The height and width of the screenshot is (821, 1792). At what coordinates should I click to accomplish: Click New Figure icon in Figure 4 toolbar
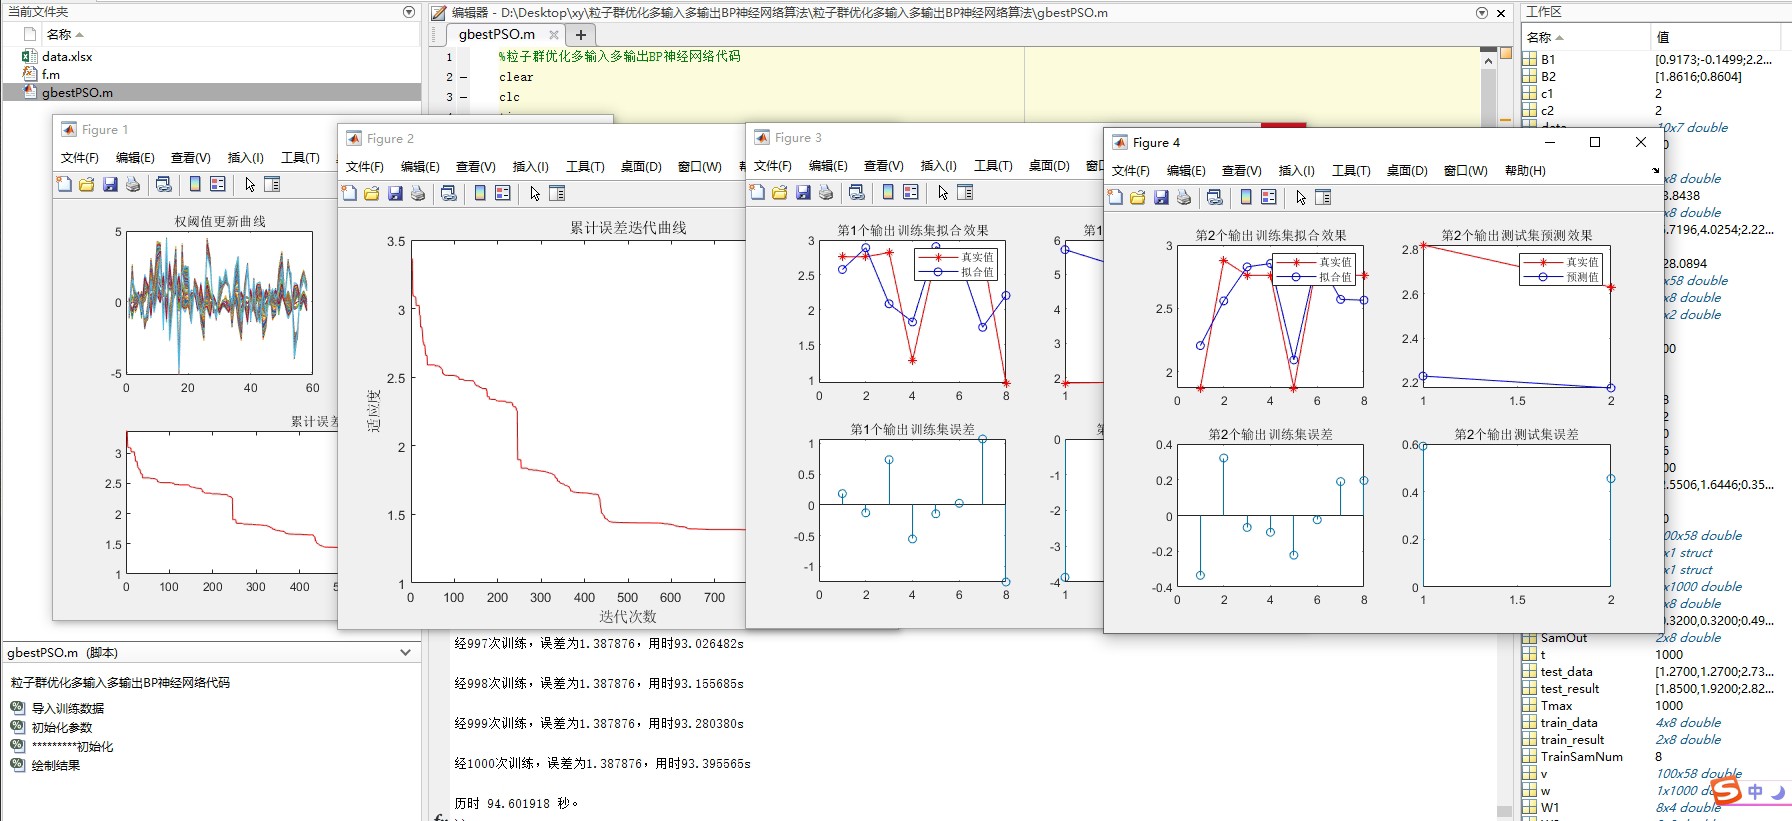tap(1115, 197)
